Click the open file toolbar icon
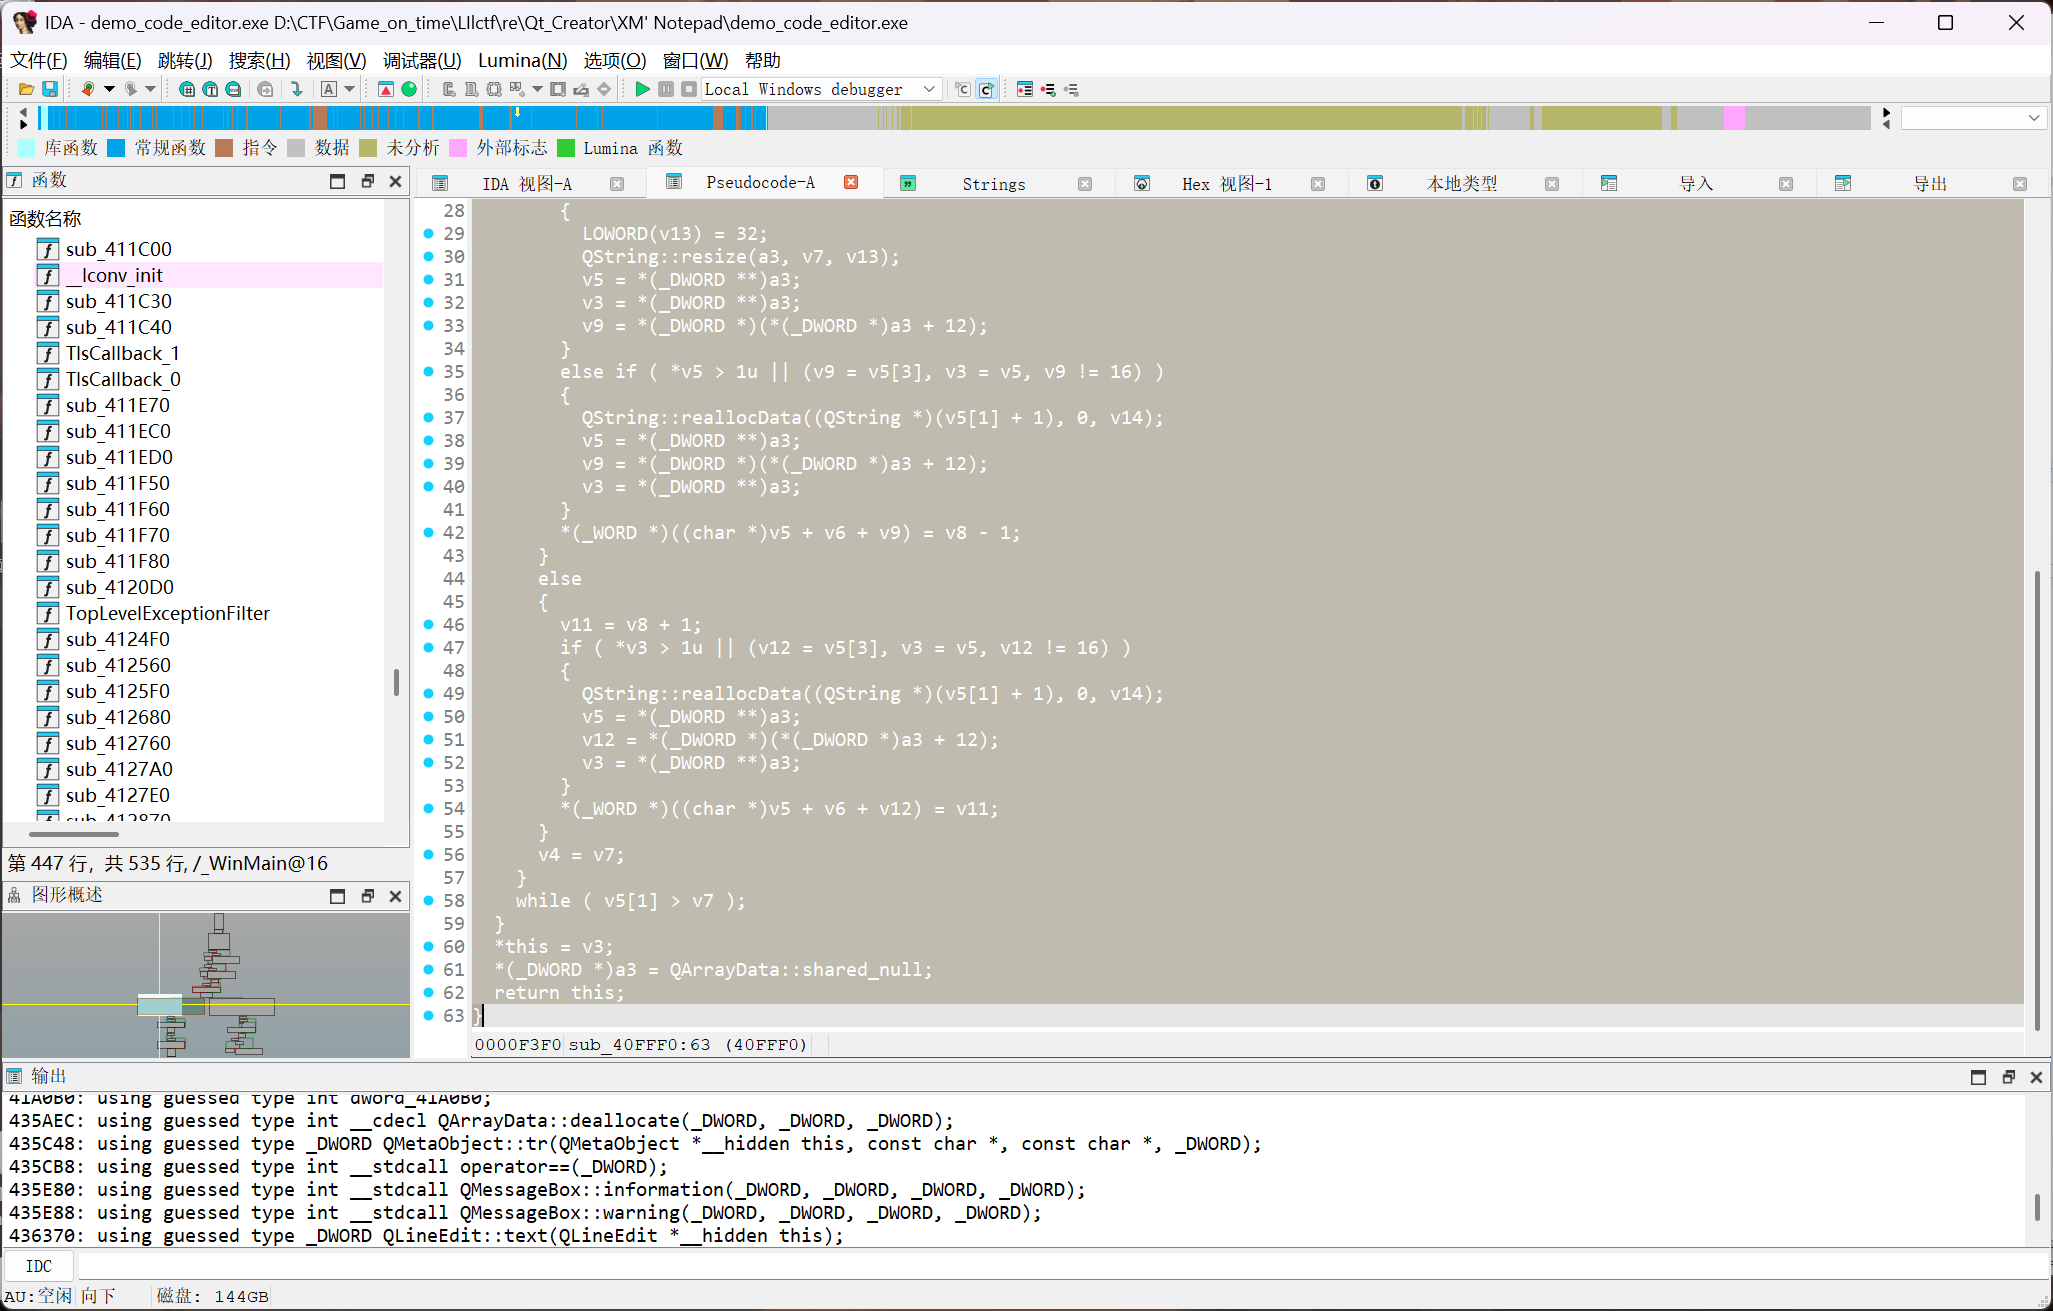 point(27,89)
